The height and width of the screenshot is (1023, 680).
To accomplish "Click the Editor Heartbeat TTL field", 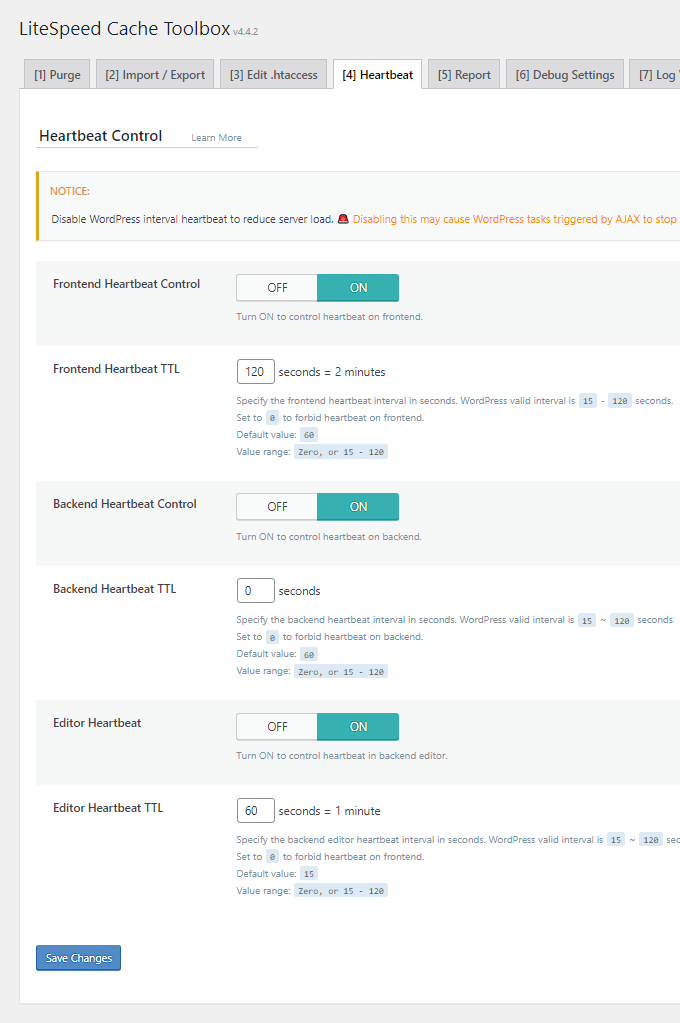I will click(x=255, y=810).
